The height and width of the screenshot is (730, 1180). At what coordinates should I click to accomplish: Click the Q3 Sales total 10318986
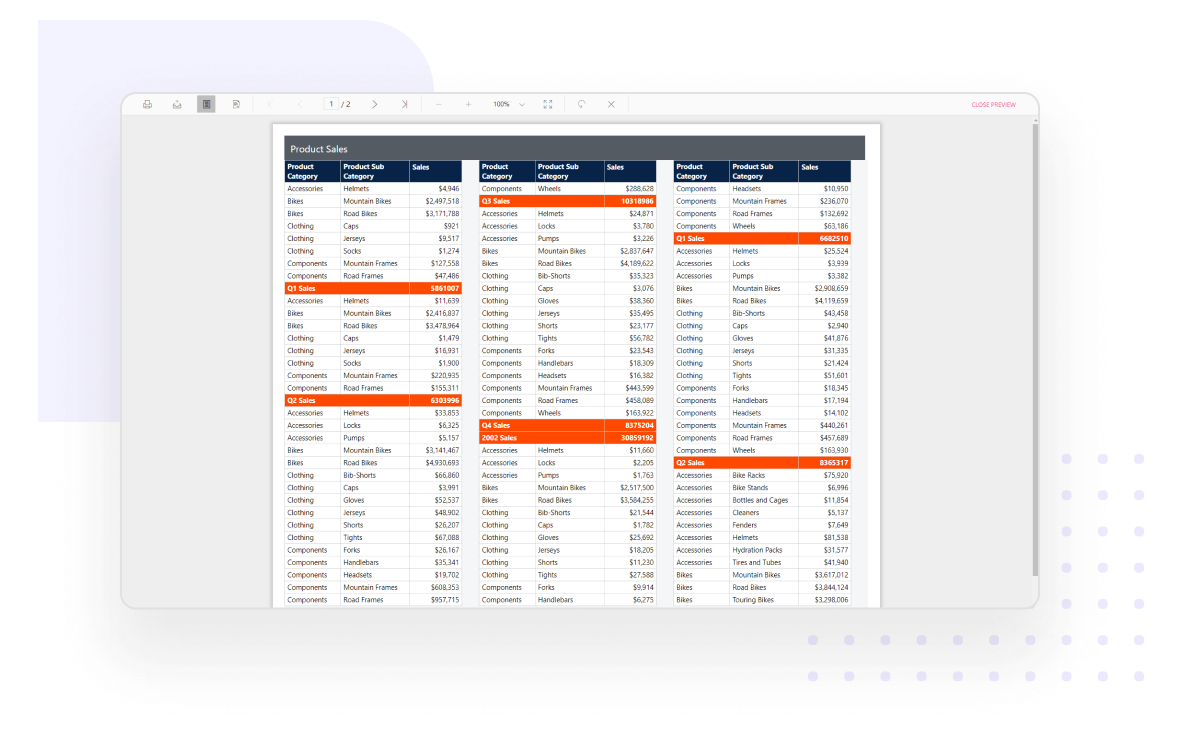point(637,201)
